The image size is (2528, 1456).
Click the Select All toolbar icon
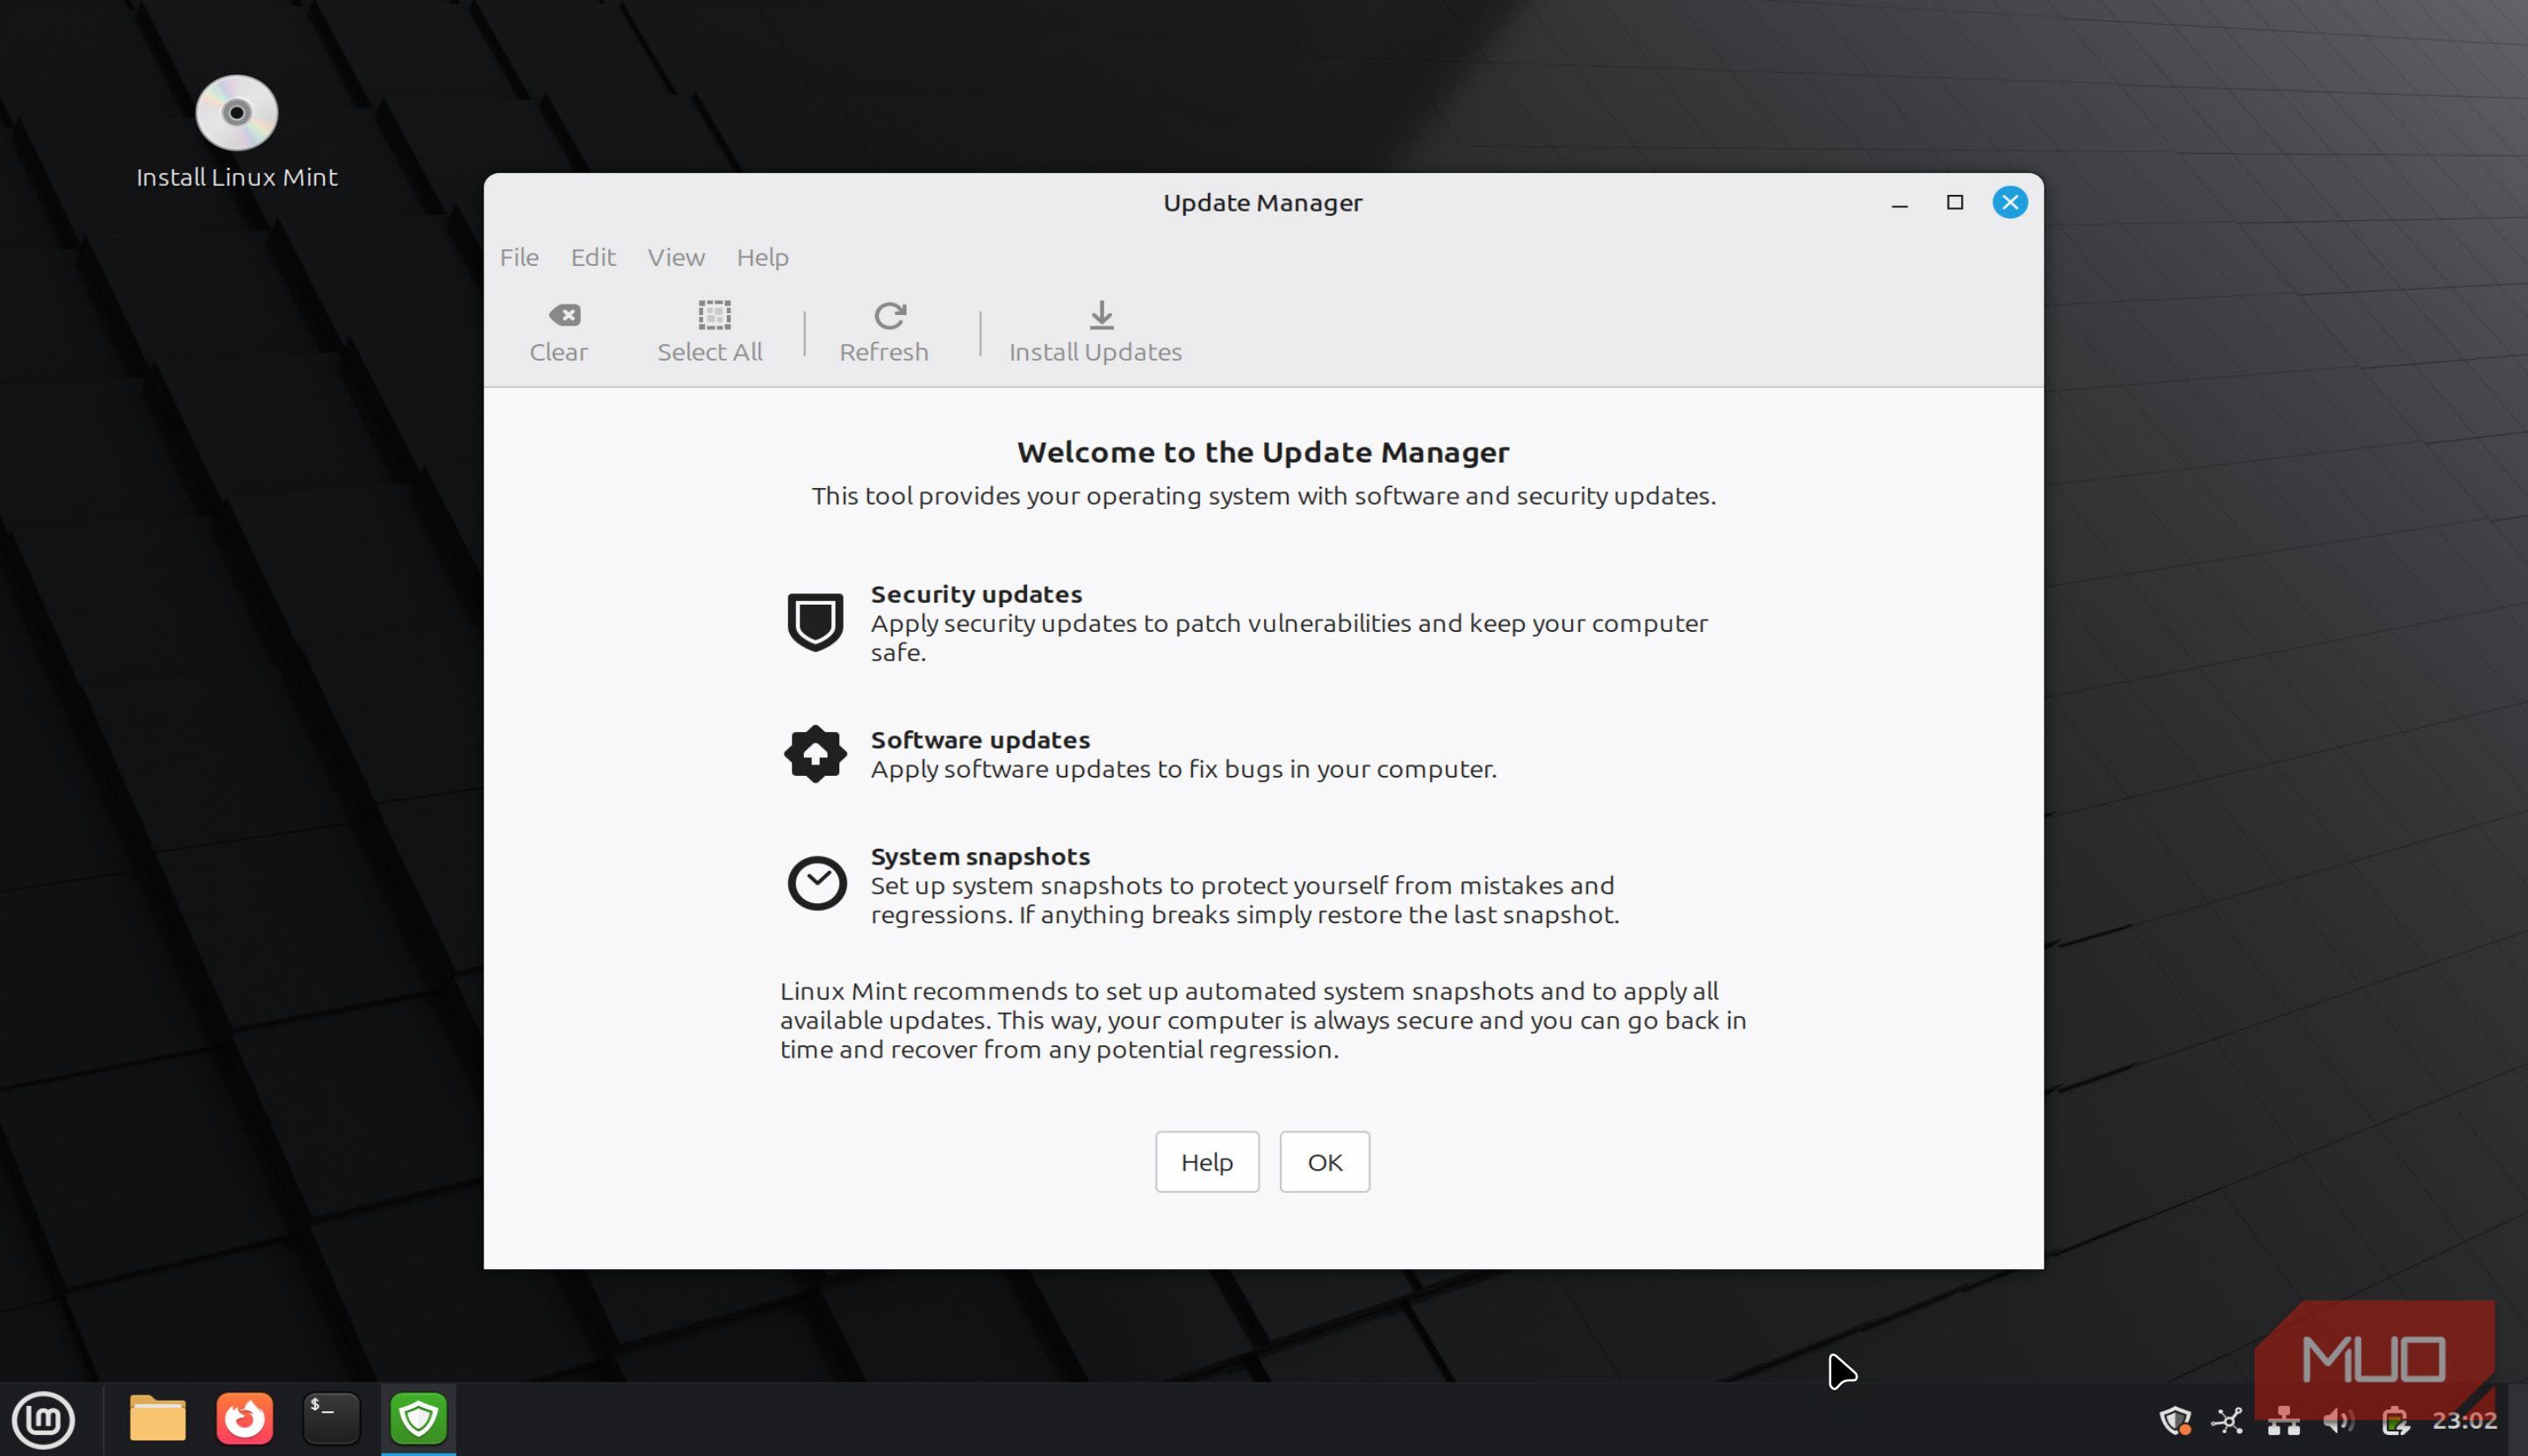tap(710, 331)
